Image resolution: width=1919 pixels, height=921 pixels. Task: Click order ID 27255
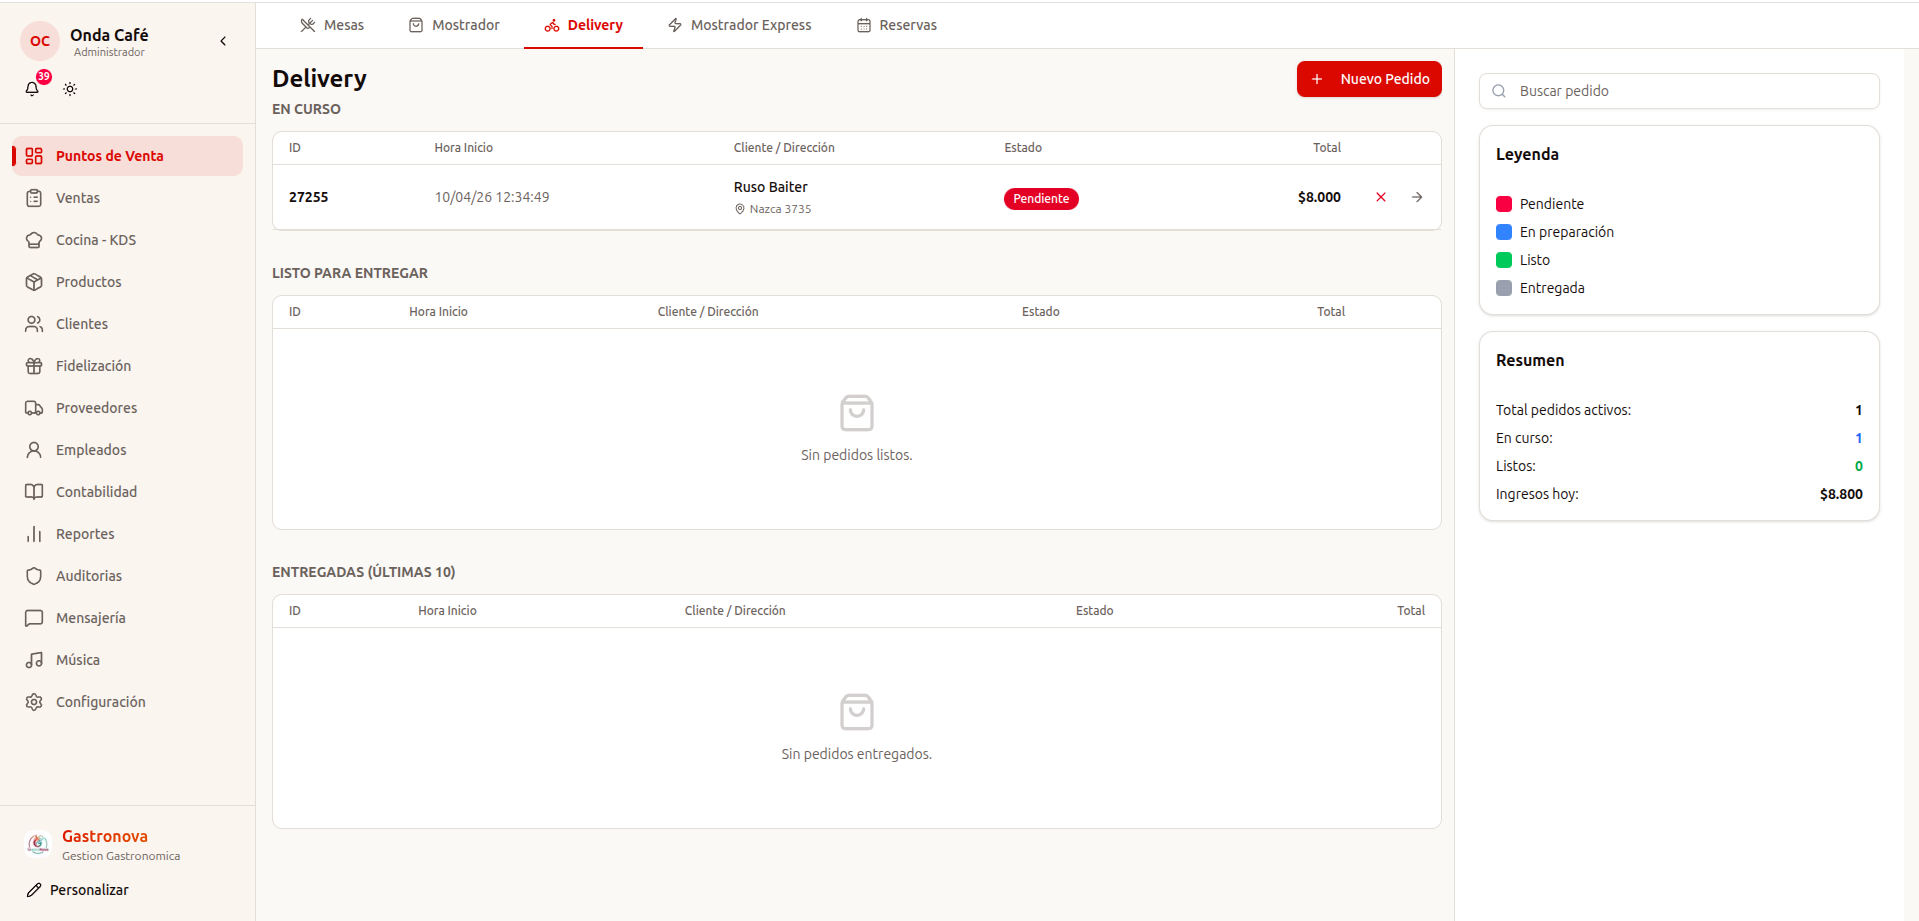pos(309,197)
